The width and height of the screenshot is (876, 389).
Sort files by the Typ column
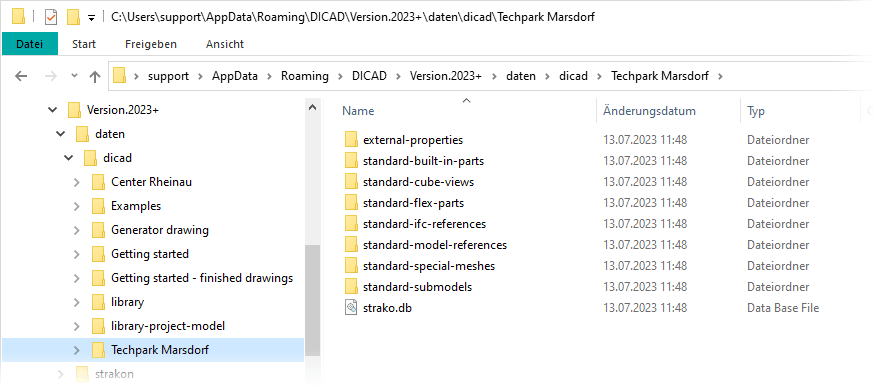(756, 111)
